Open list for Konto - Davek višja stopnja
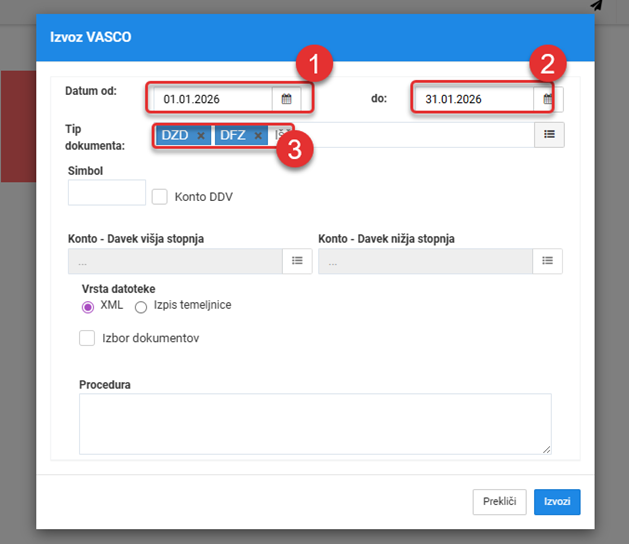Screen dimensions: 629x544 pyautogui.click(x=297, y=261)
